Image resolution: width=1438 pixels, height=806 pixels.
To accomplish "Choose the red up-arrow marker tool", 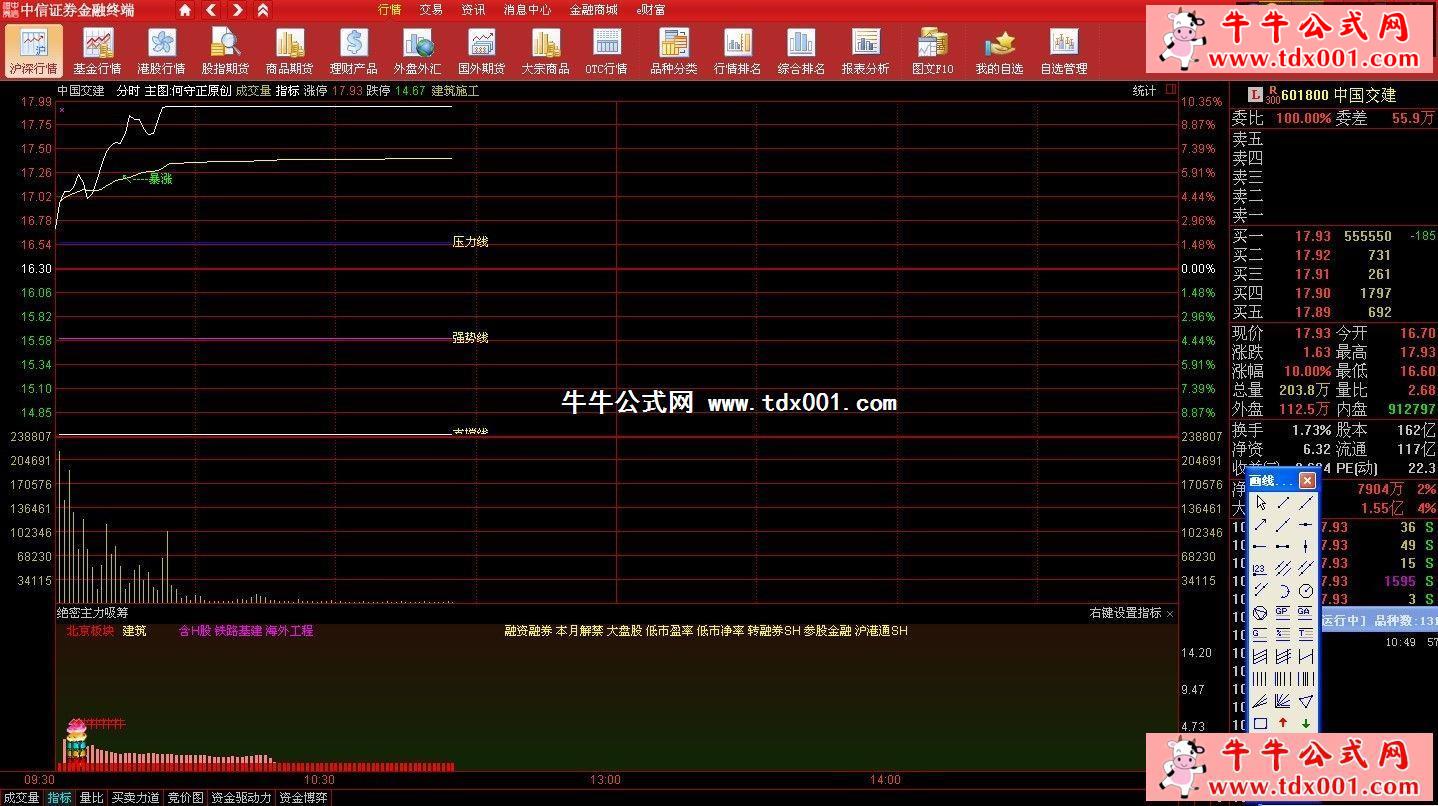I will pyautogui.click(x=1283, y=723).
